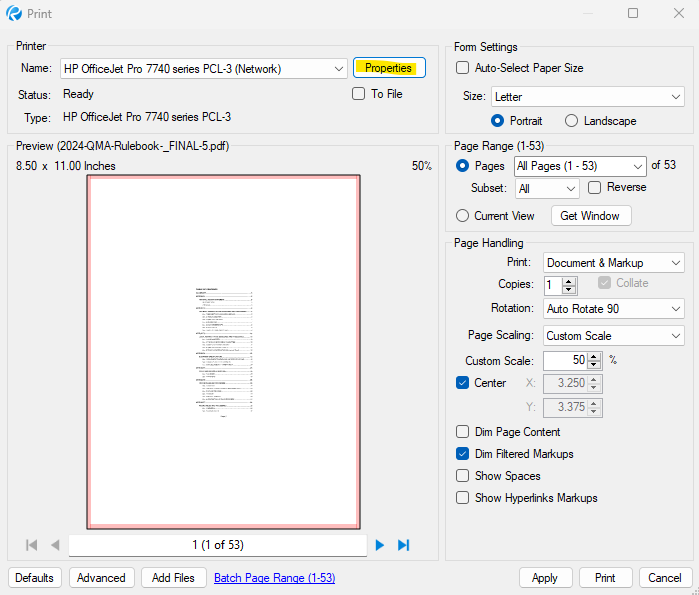Choose the Pages range option

click(463, 166)
